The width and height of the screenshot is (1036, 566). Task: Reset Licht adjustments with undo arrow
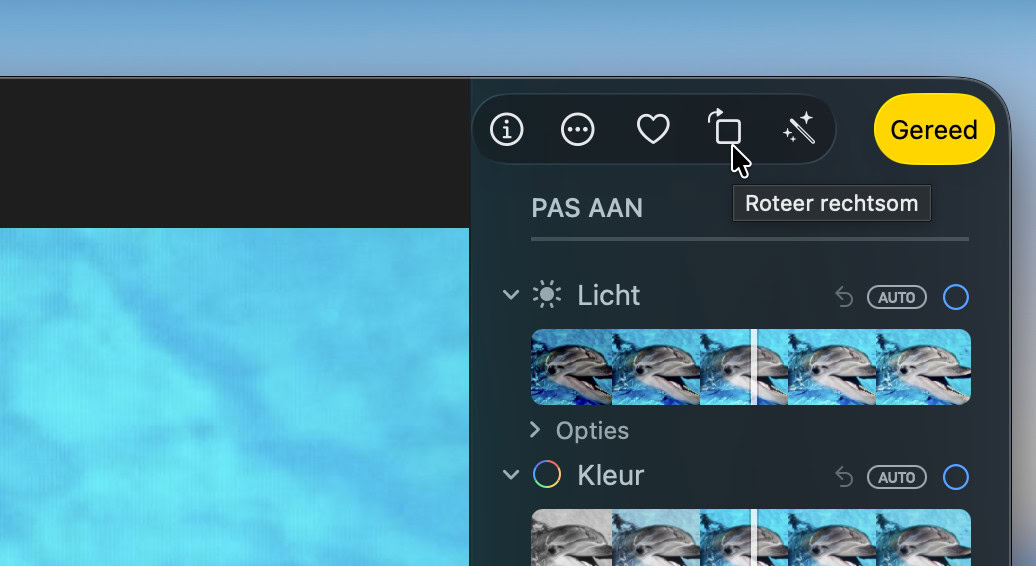844,297
